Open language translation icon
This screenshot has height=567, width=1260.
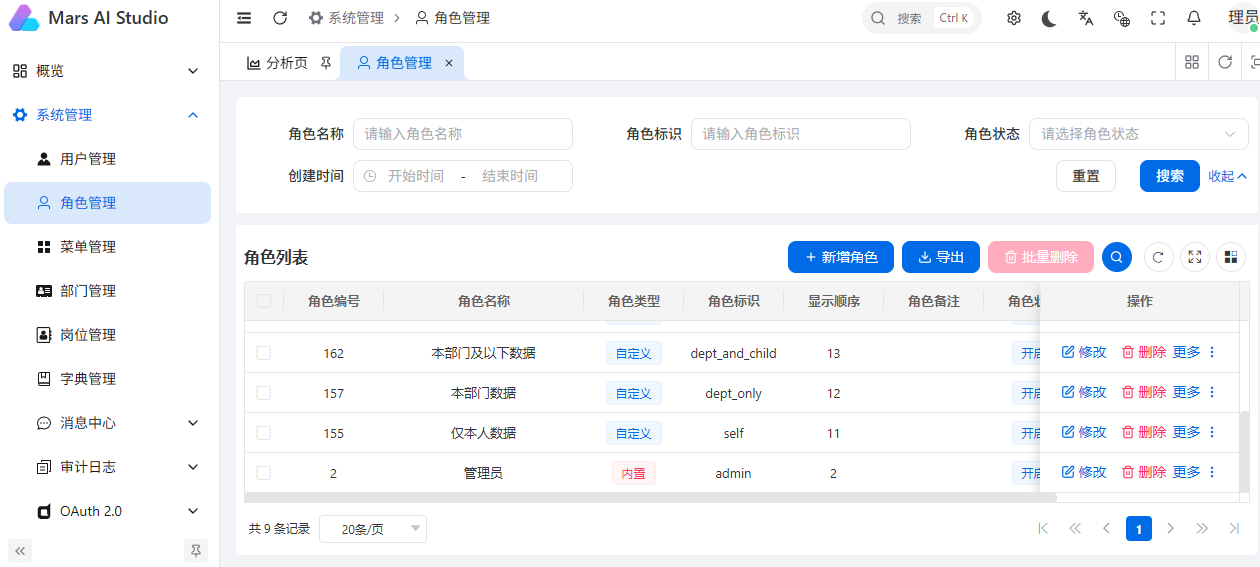point(1086,18)
